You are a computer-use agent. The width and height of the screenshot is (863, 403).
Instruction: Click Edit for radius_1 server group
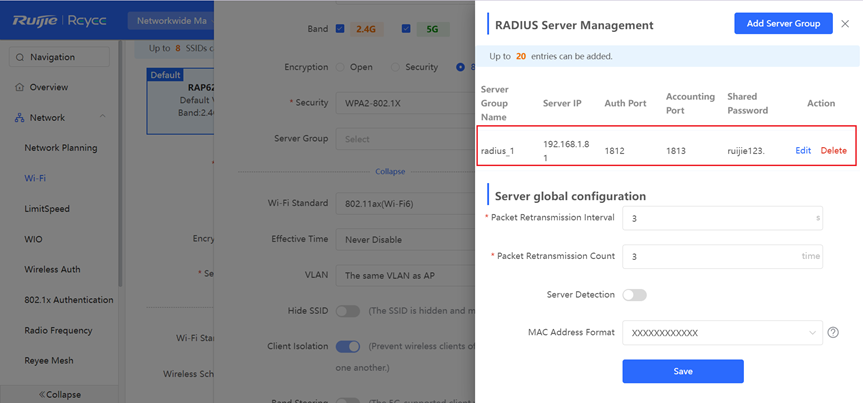[x=802, y=150]
